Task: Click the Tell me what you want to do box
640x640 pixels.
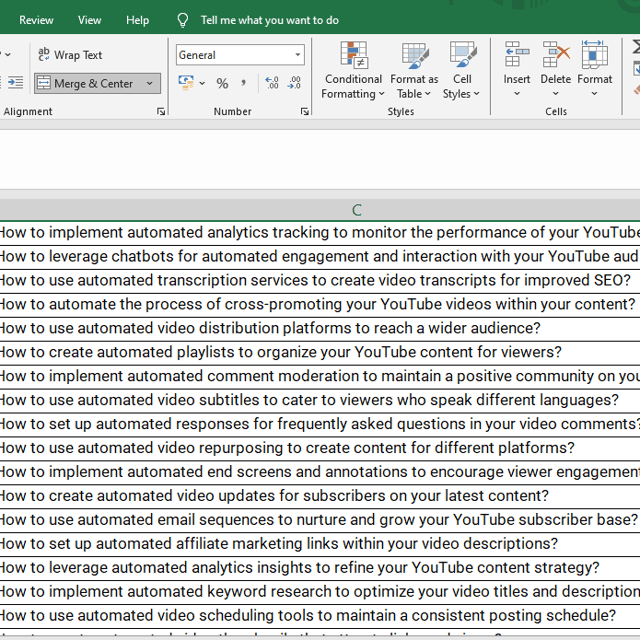Action: click(x=269, y=20)
